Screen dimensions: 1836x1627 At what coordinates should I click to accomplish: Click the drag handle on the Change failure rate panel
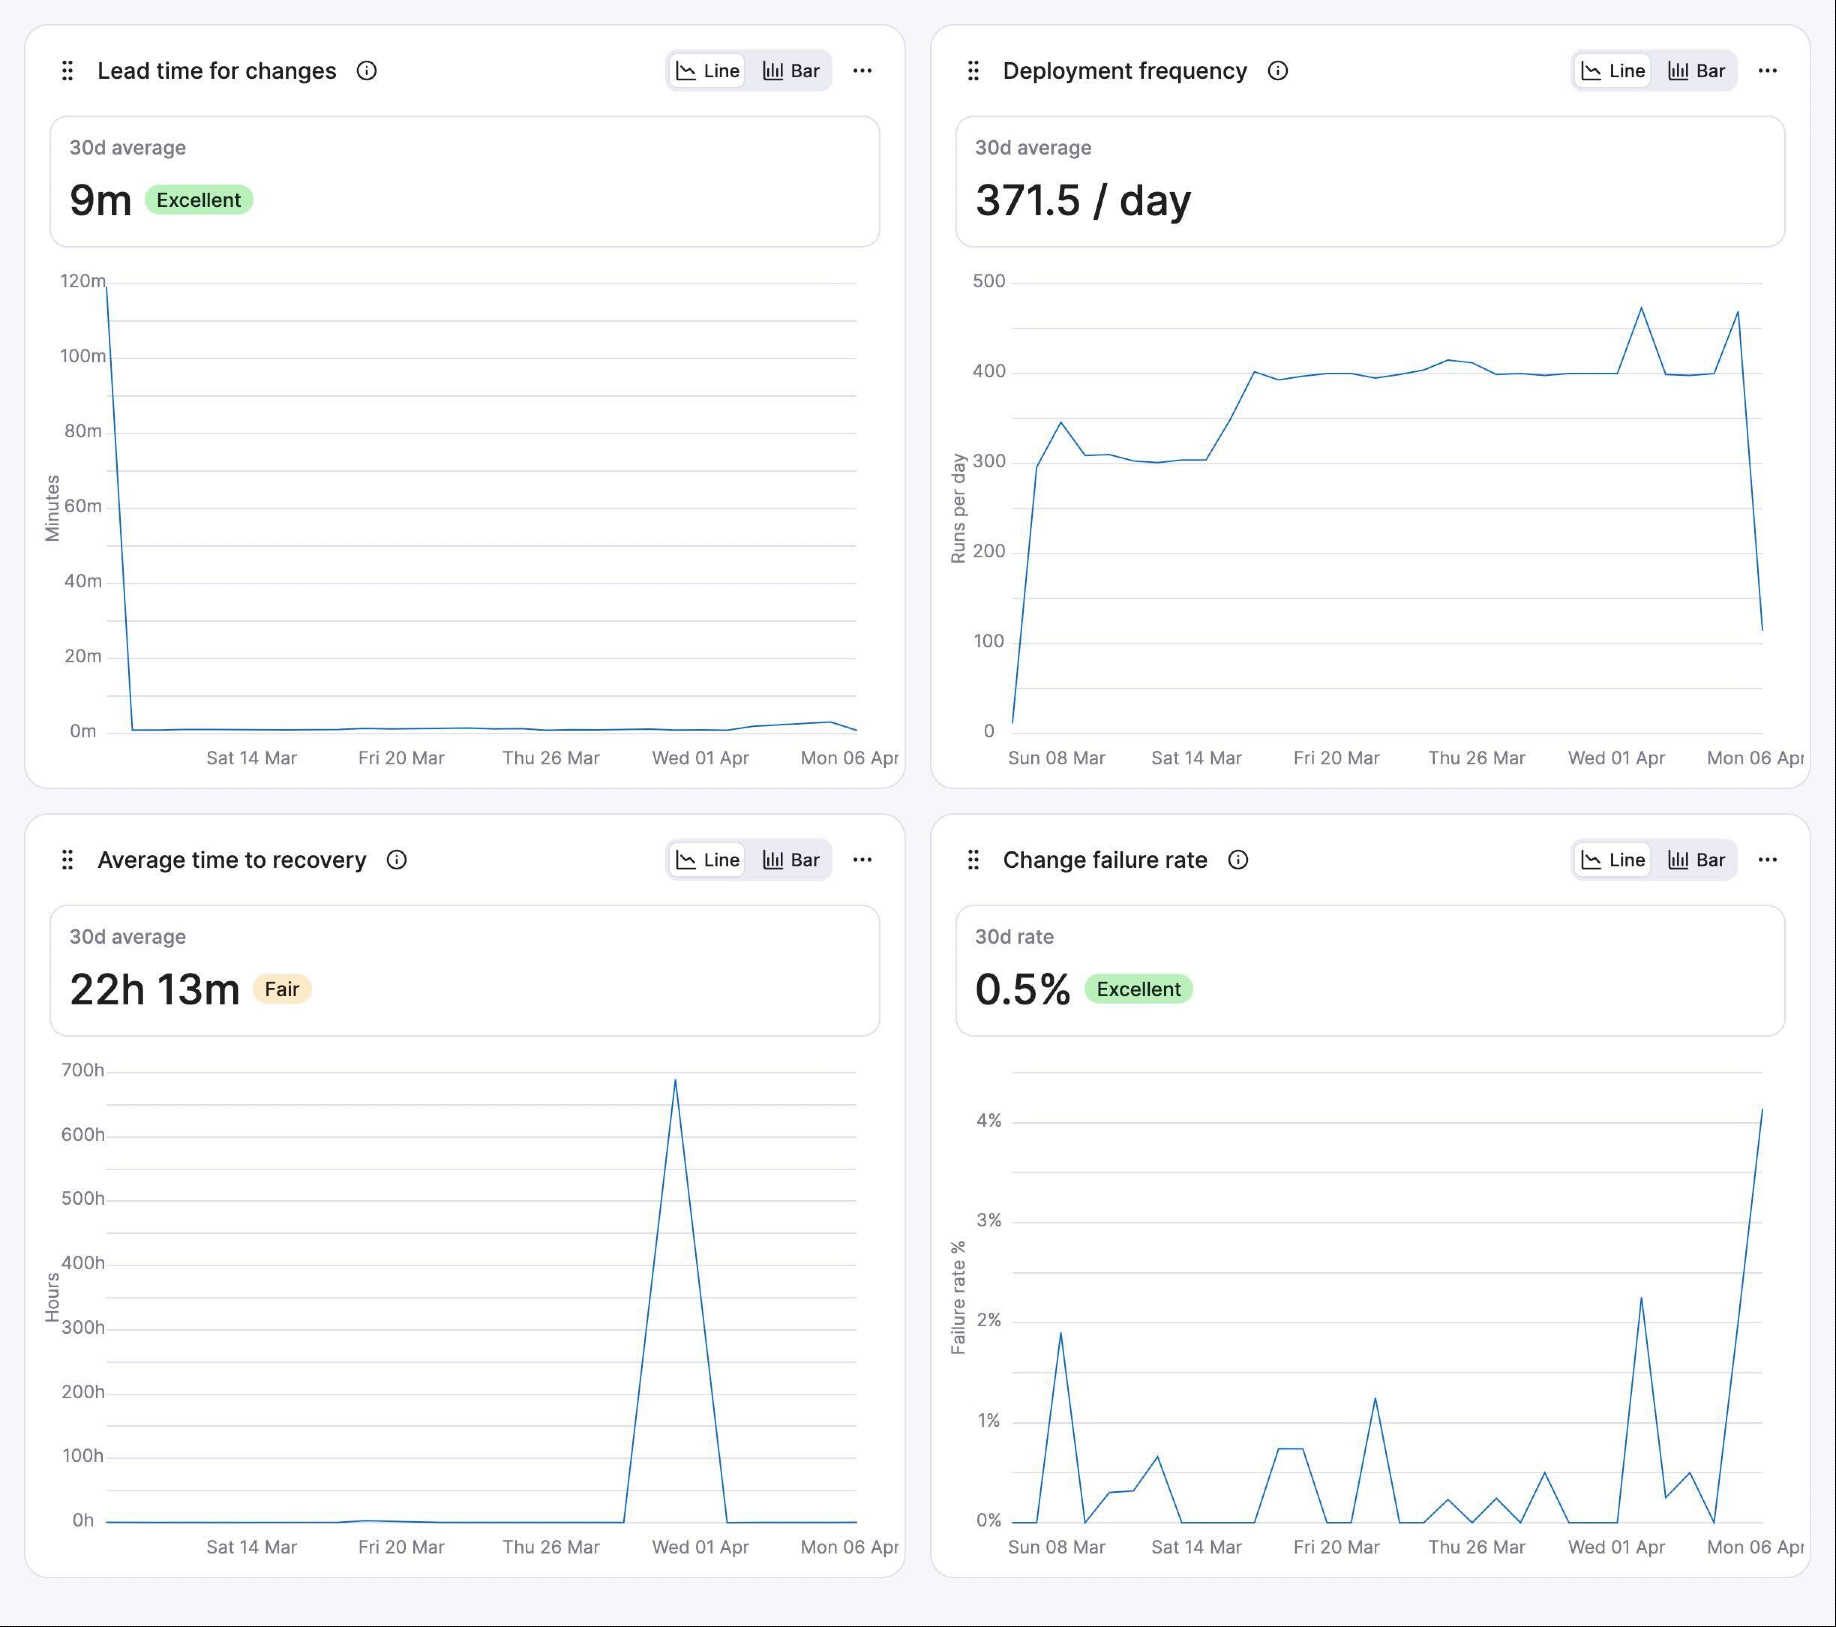click(x=973, y=859)
